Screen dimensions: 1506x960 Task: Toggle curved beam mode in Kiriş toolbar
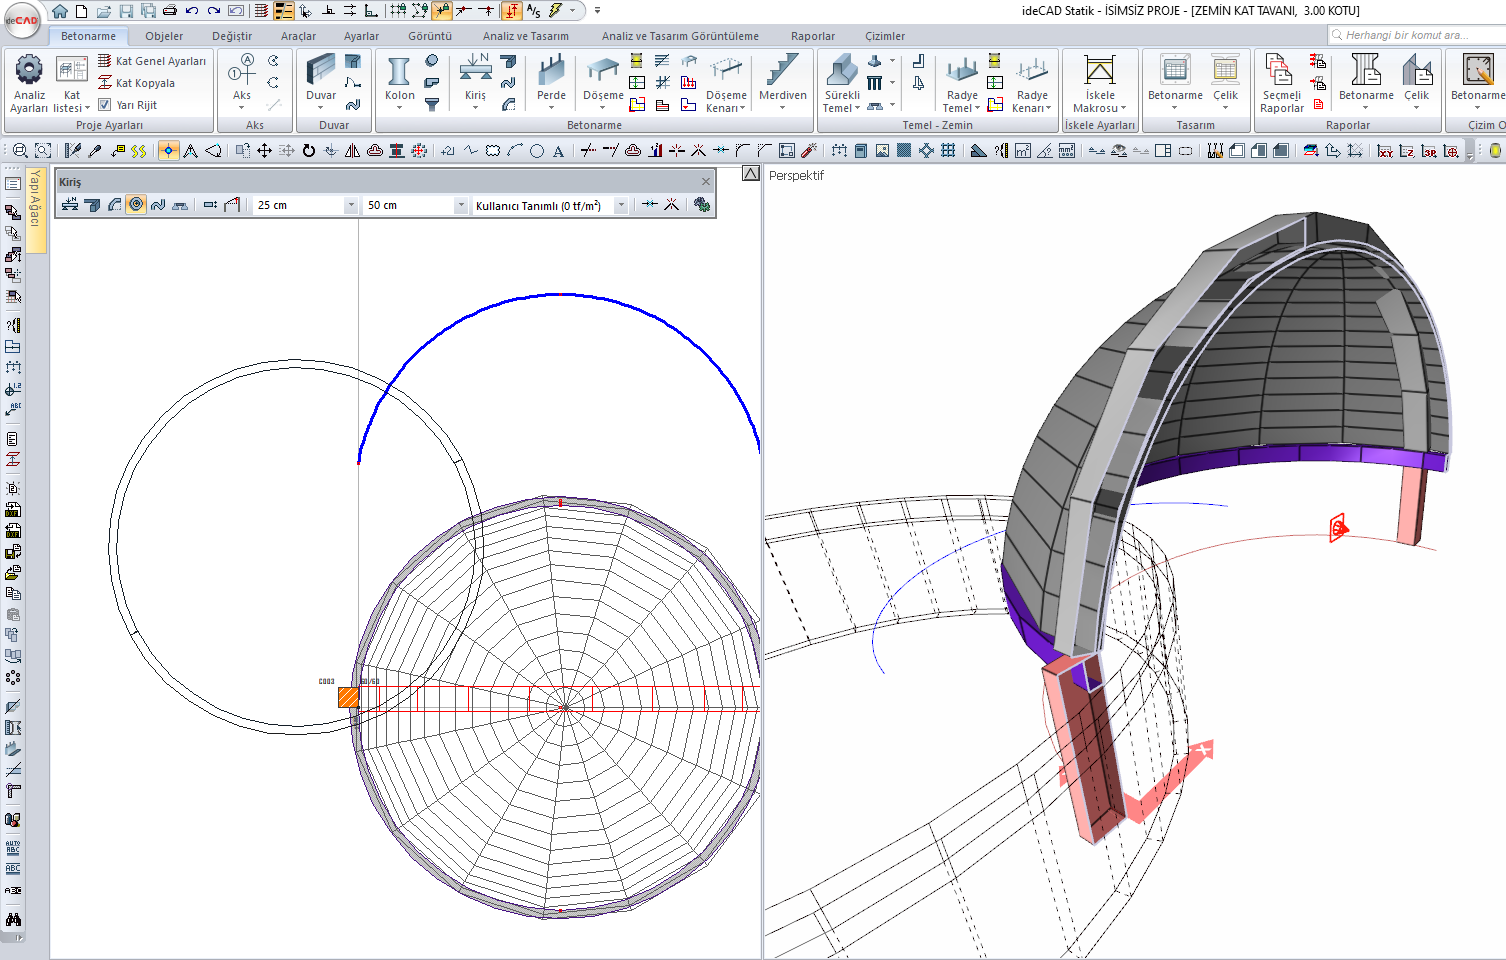point(115,204)
